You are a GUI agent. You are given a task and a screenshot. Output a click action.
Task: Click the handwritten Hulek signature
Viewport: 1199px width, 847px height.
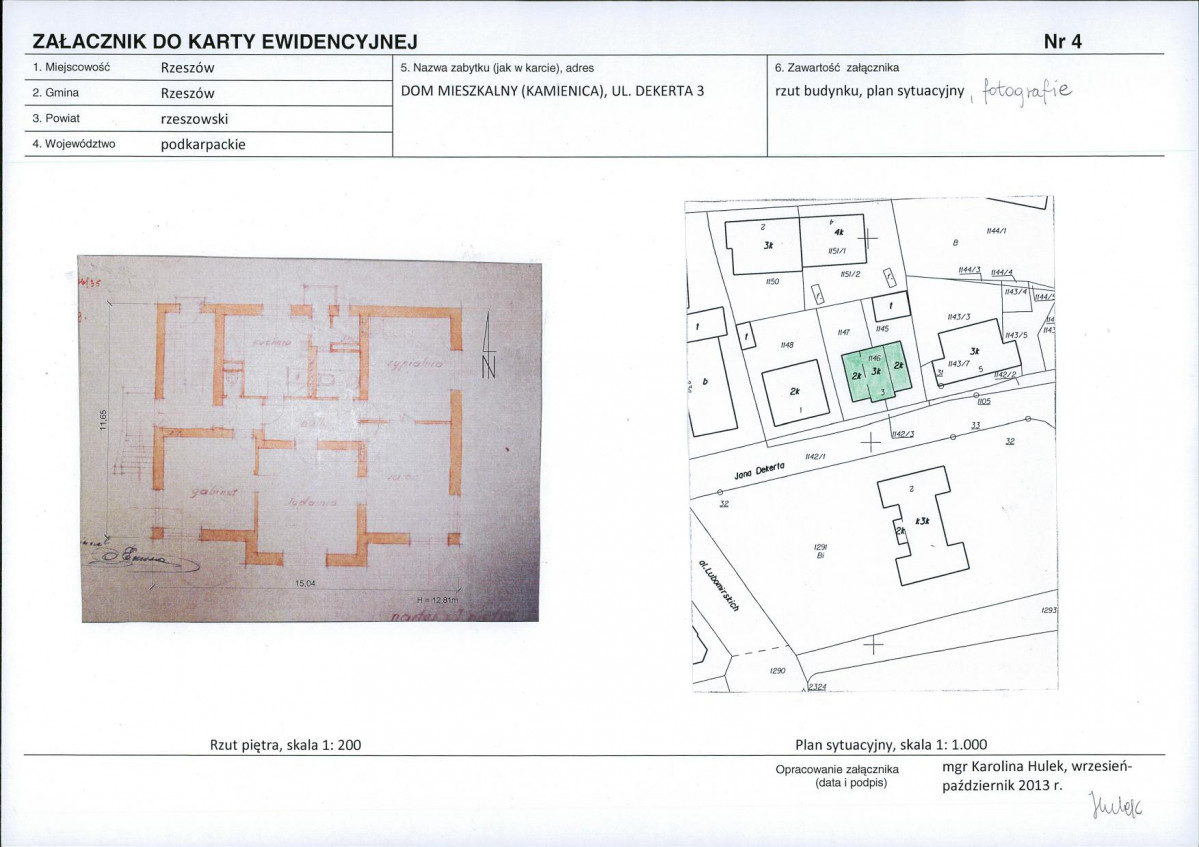(1116, 805)
